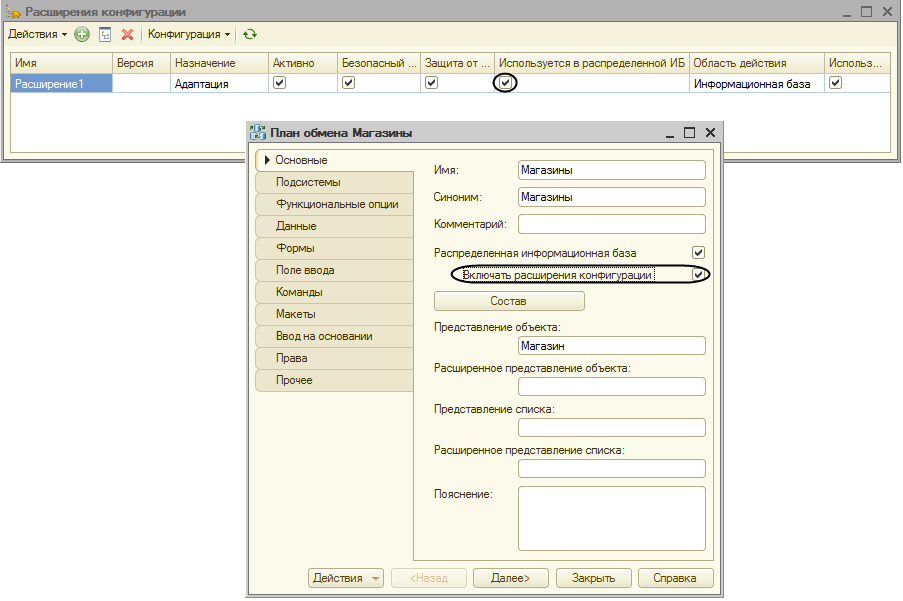Open the Поле ввода tab

(x=334, y=270)
